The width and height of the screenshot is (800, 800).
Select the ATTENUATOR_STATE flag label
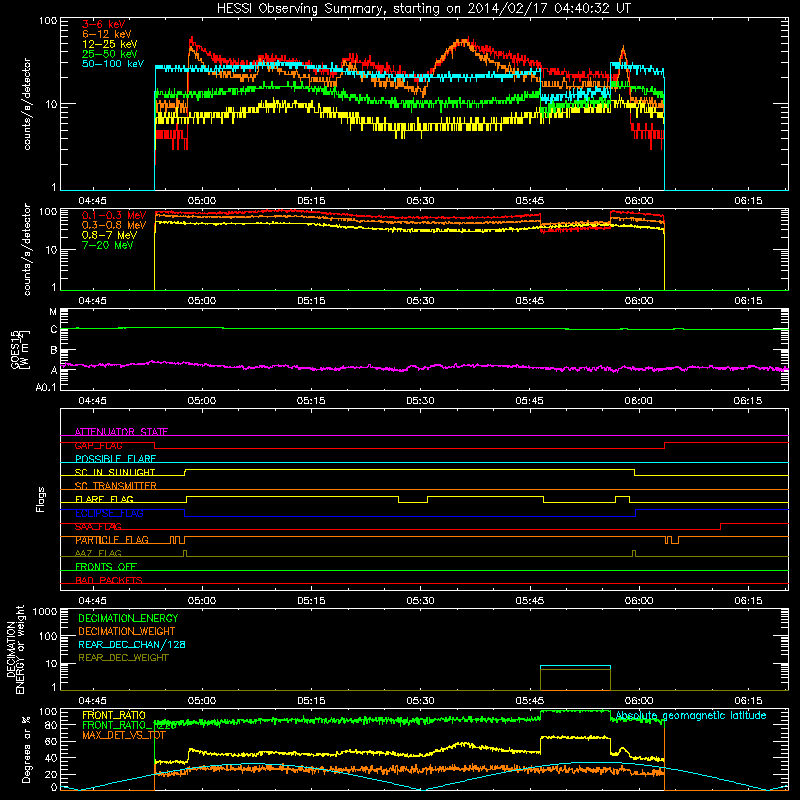point(121,432)
